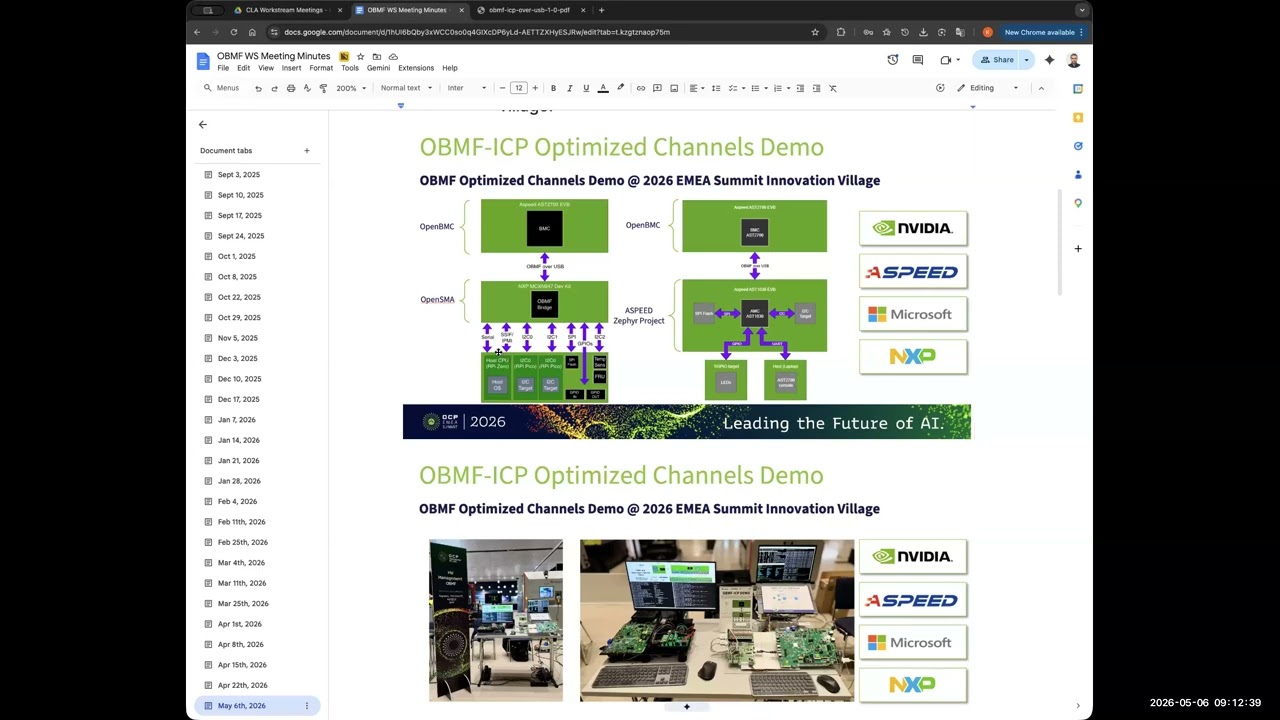
Task: Add a new document tab
Action: [x=307, y=151]
